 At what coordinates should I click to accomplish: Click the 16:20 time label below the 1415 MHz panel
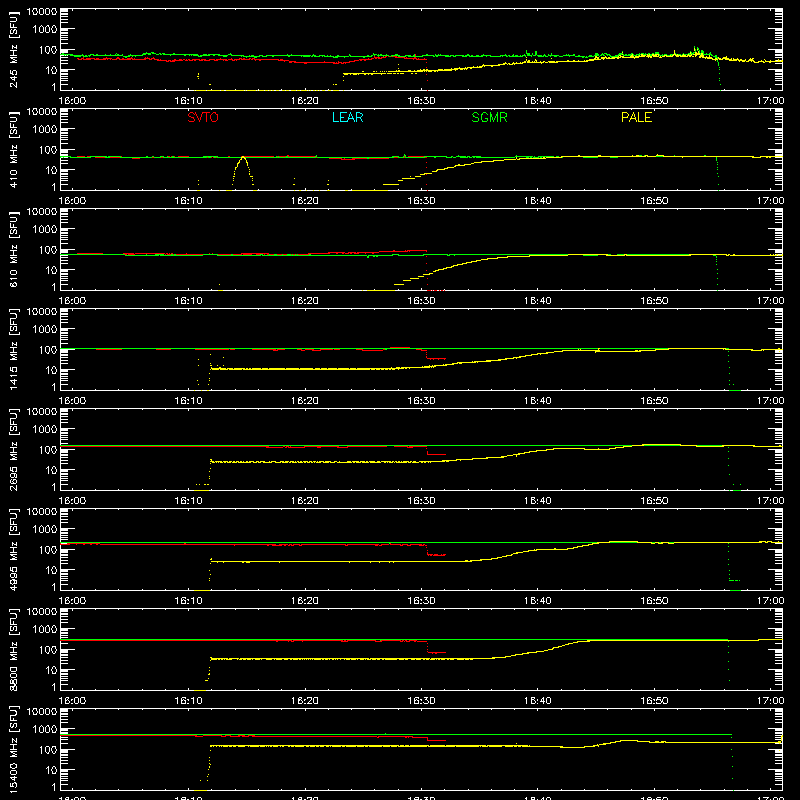pos(305,401)
